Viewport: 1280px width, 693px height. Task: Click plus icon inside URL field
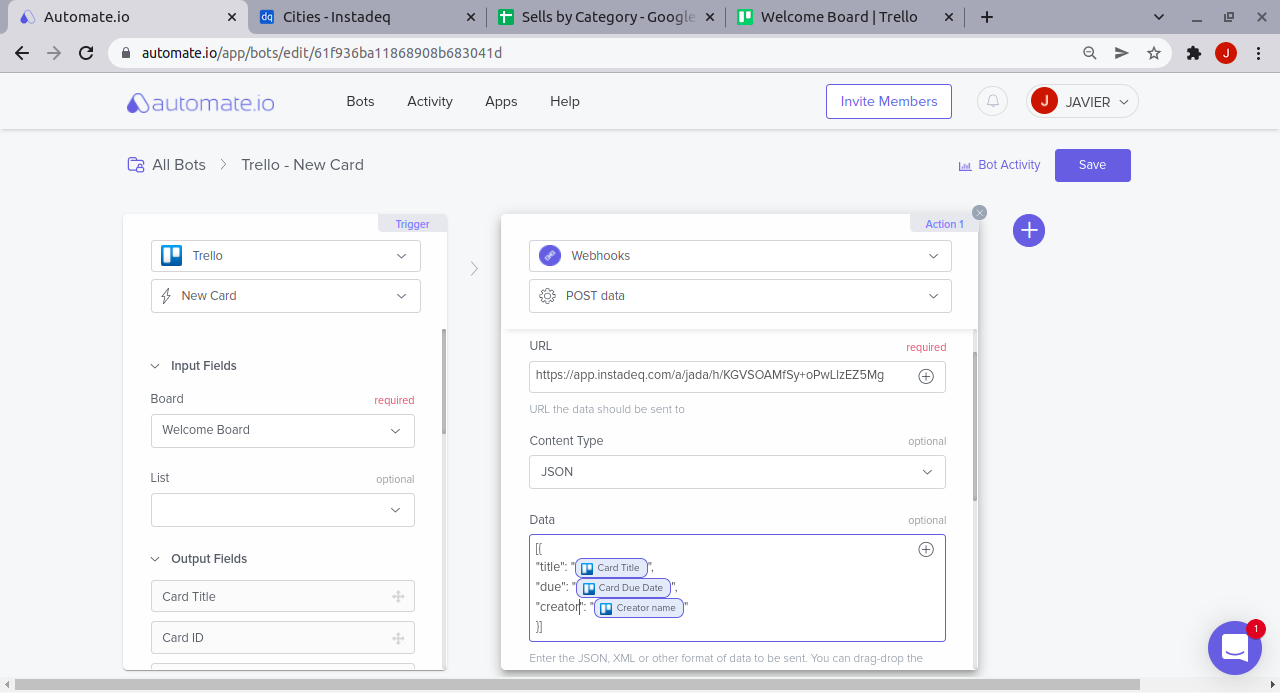point(926,377)
